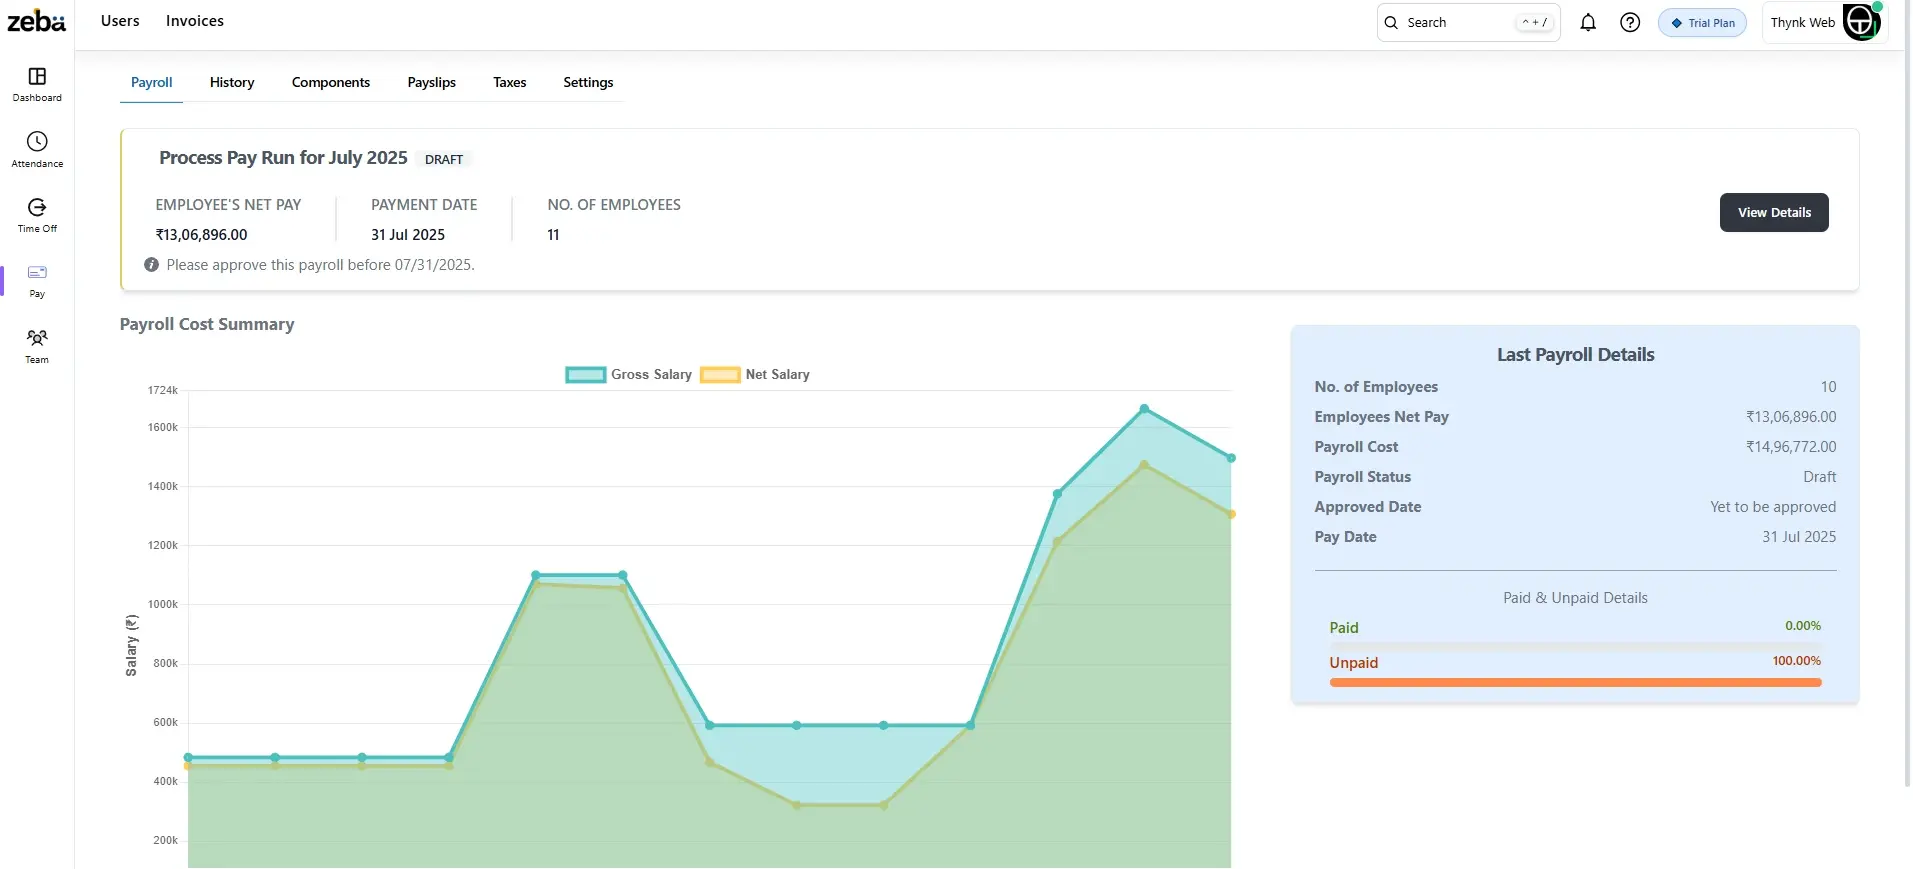1913x869 pixels.
Task: Select the Pay icon in sidebar
Action: 37,272
